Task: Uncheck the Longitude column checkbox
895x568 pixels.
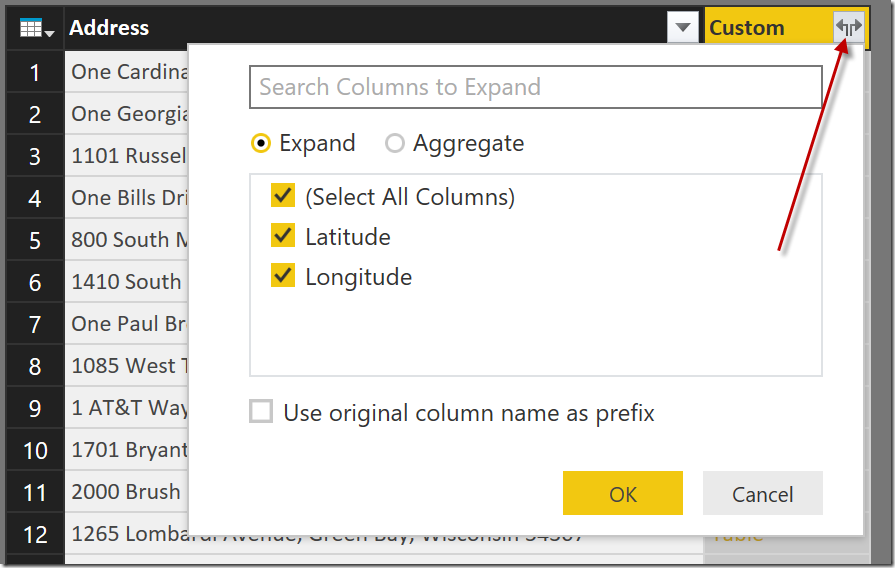Action: click(283, 276)
